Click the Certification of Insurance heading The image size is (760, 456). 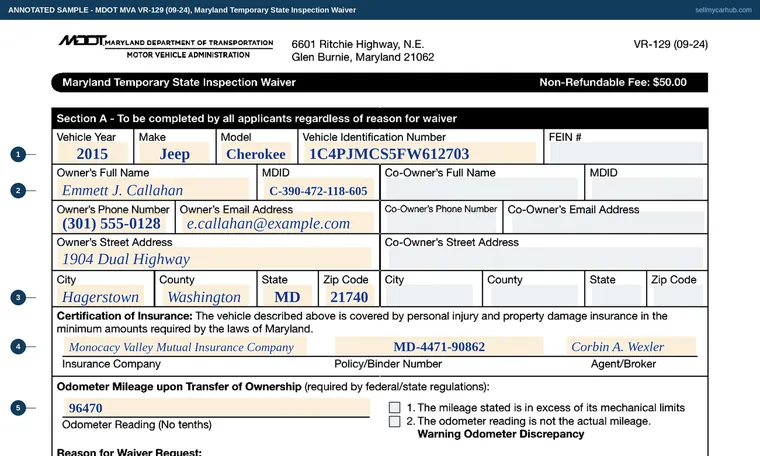tap(125, 316)
